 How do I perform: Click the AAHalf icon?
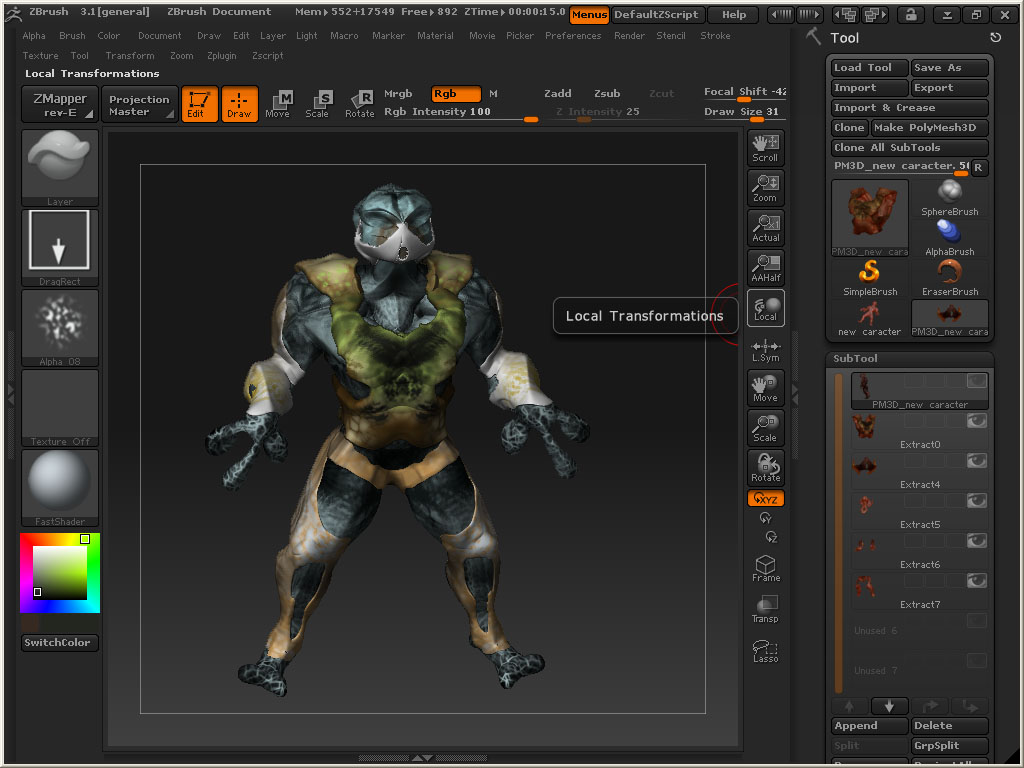(765, 267)
